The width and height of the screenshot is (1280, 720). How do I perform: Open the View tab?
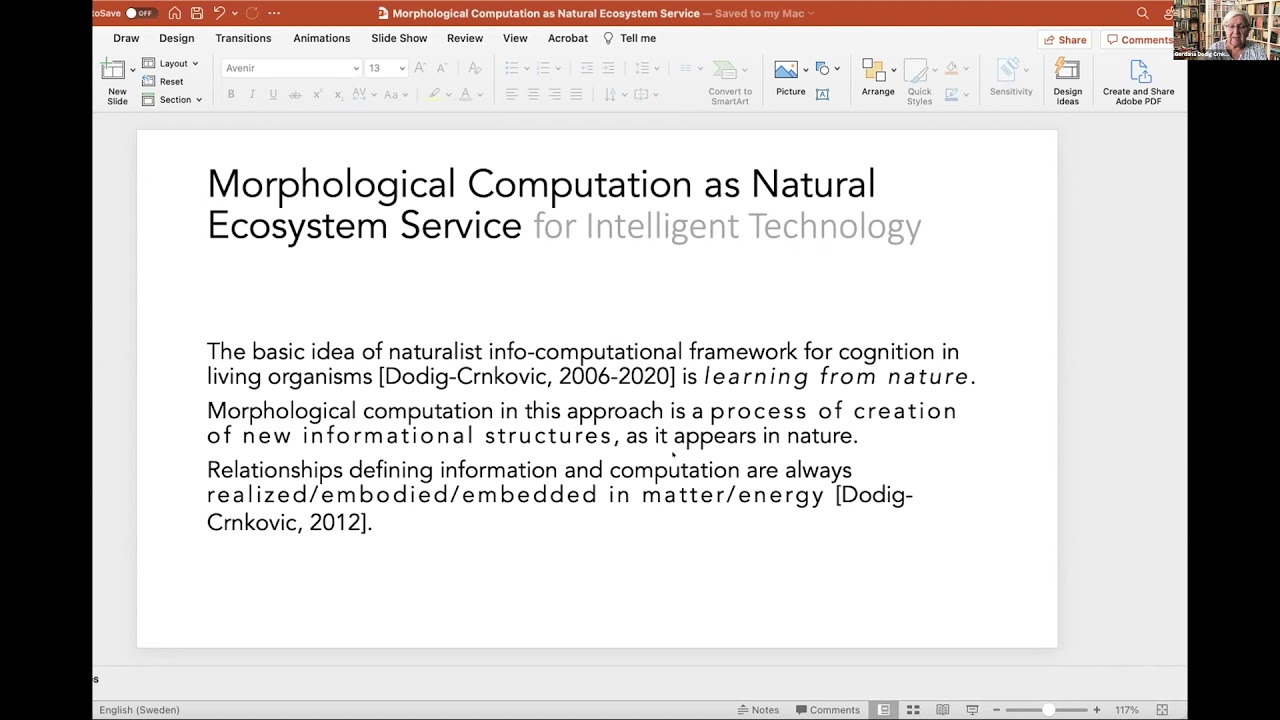click(515, 38)
